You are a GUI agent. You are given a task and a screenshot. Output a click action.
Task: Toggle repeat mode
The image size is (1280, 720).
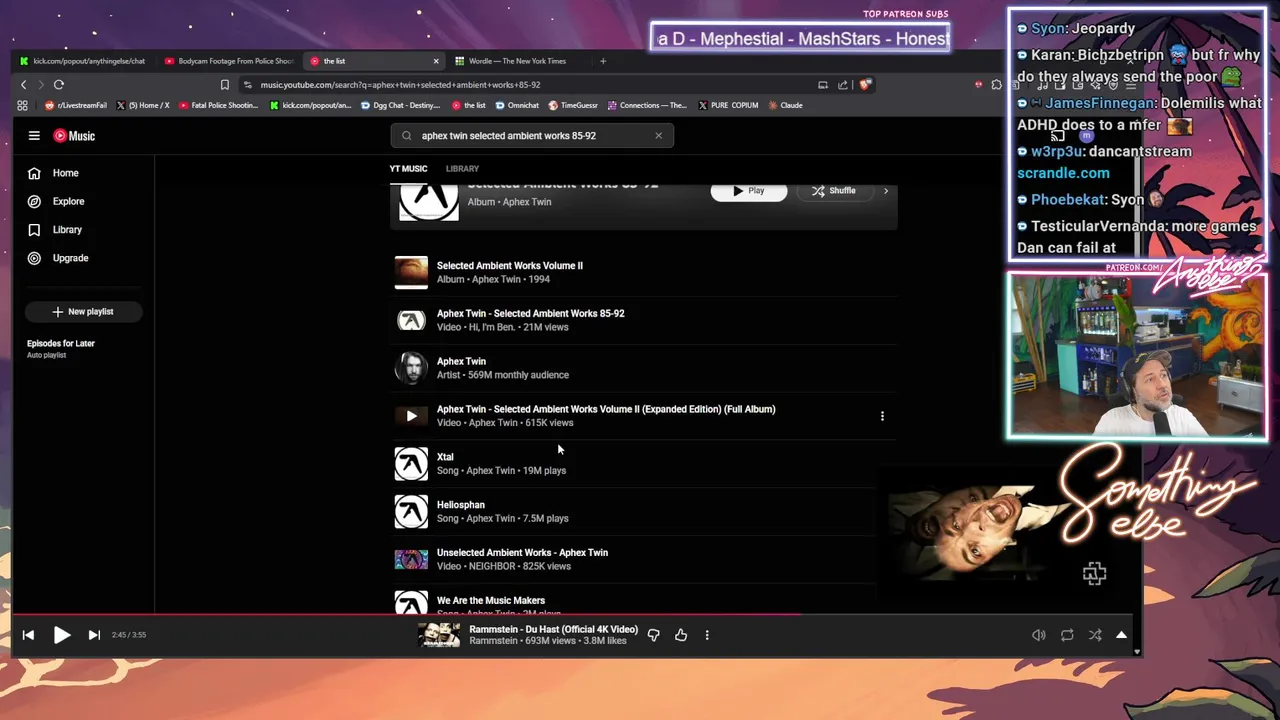click(x=1067, y=635)
